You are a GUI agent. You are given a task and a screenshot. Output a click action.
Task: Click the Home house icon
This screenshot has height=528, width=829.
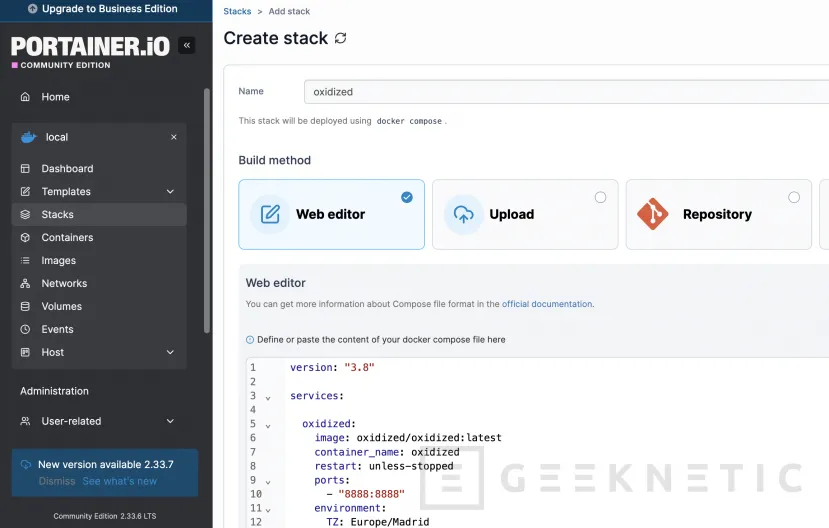(25, 97)
